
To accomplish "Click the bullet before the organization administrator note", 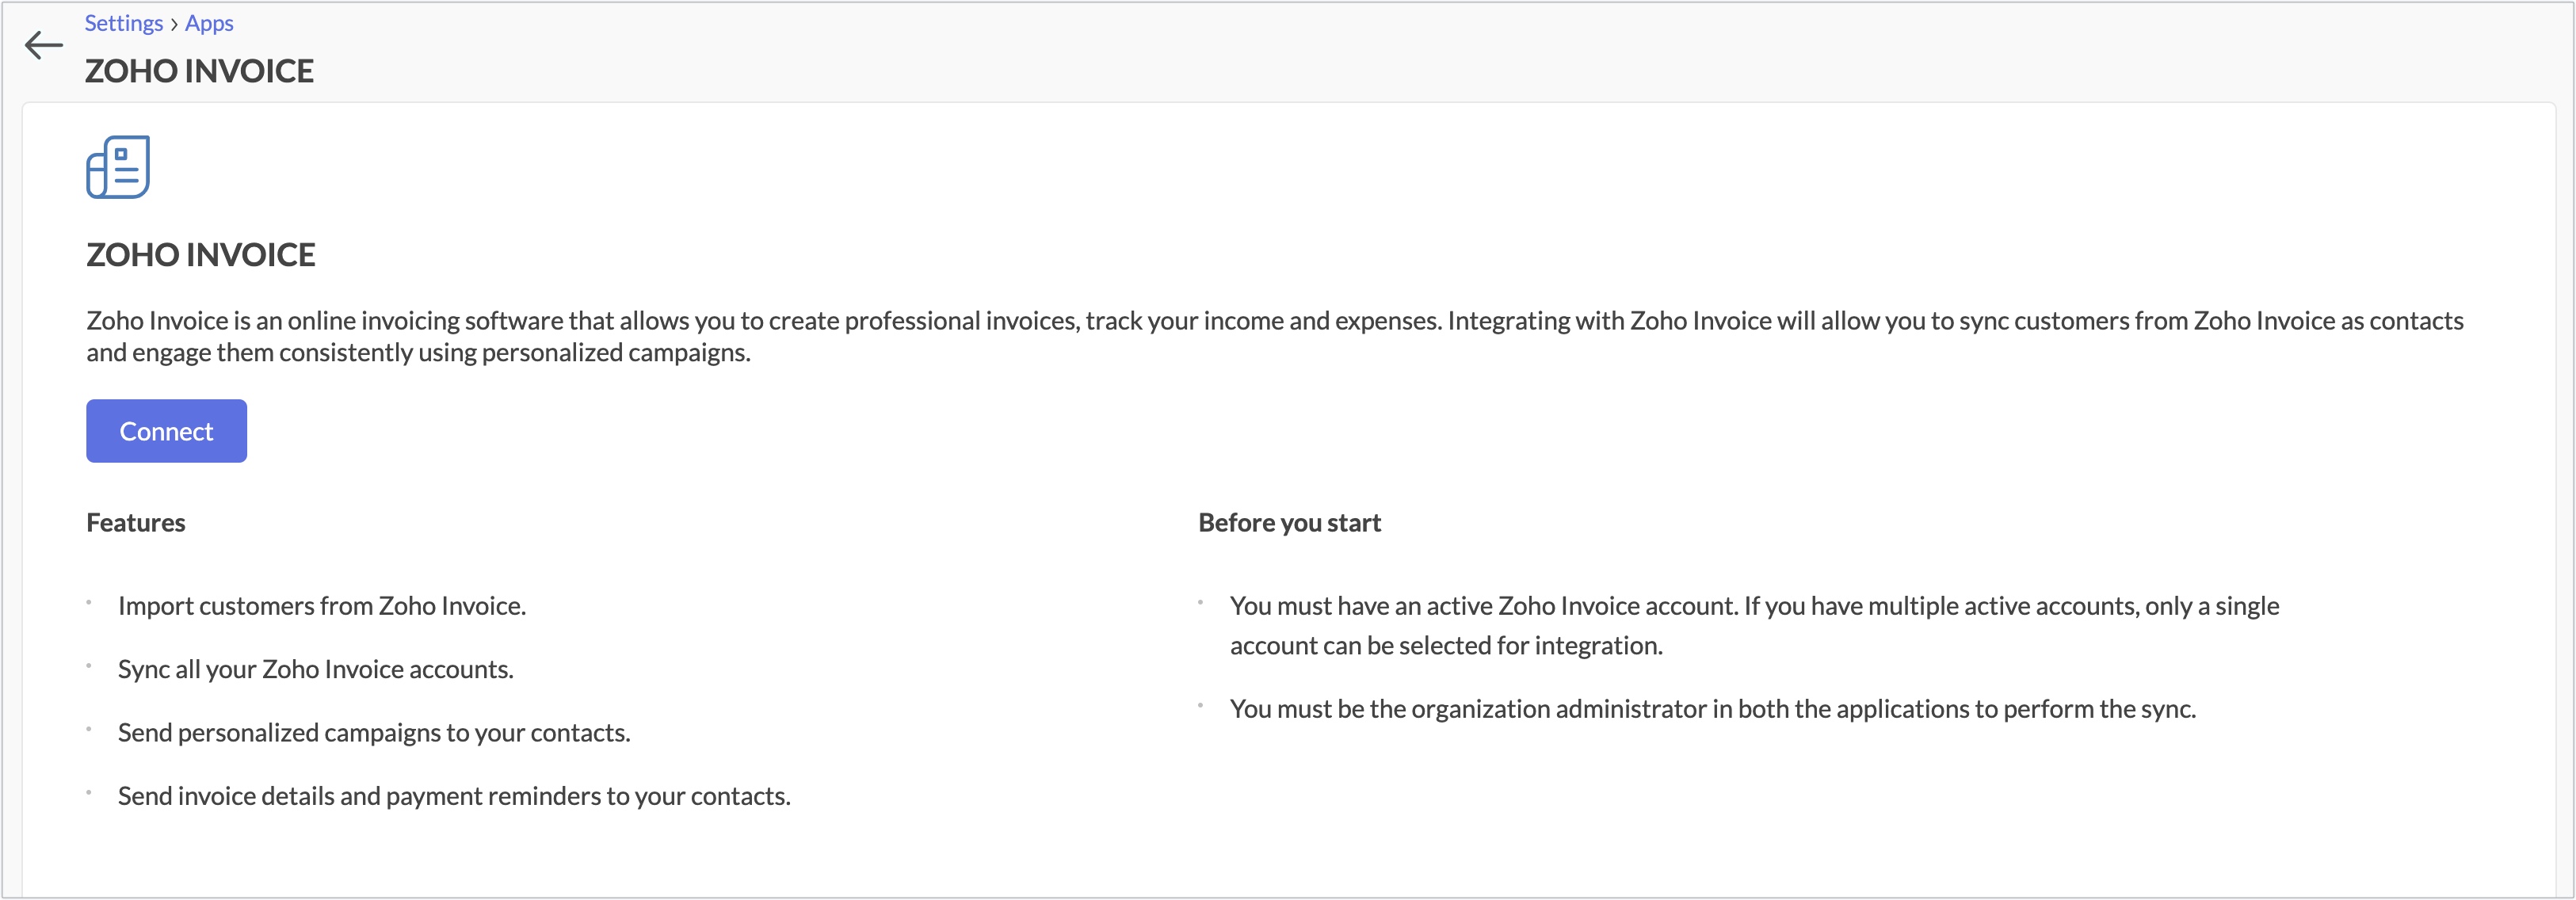I will (x=1200, y=705).
